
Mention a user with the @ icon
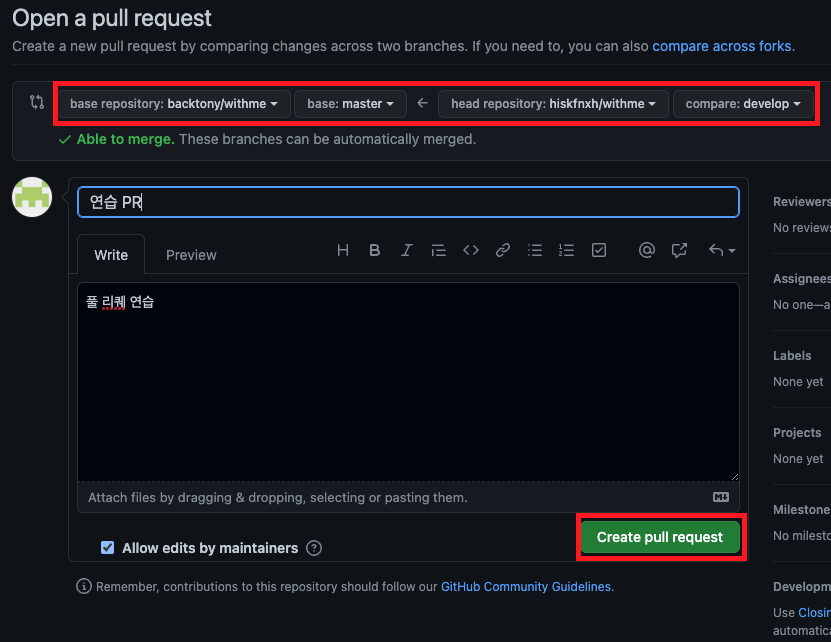click(x=647, y=250)
